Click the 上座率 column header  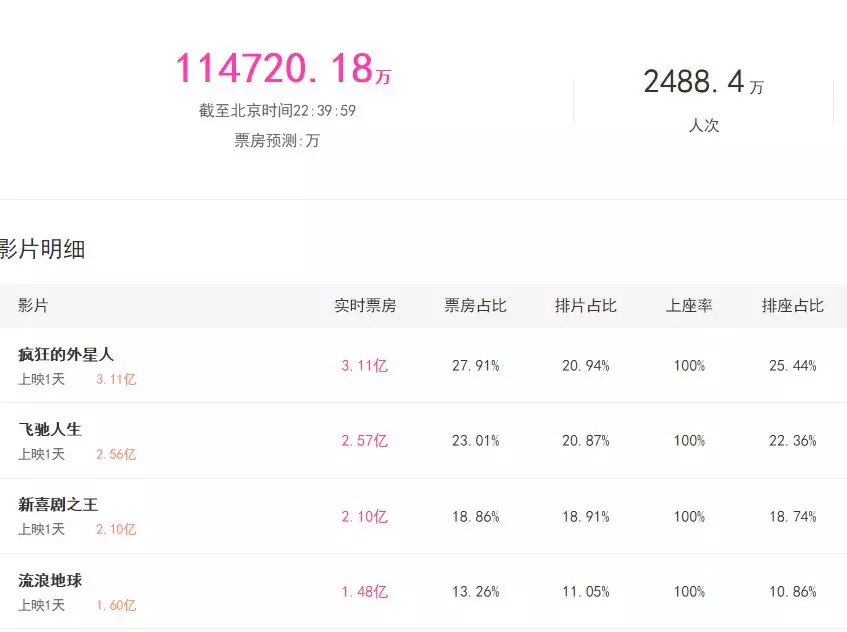tap(689, 306)
